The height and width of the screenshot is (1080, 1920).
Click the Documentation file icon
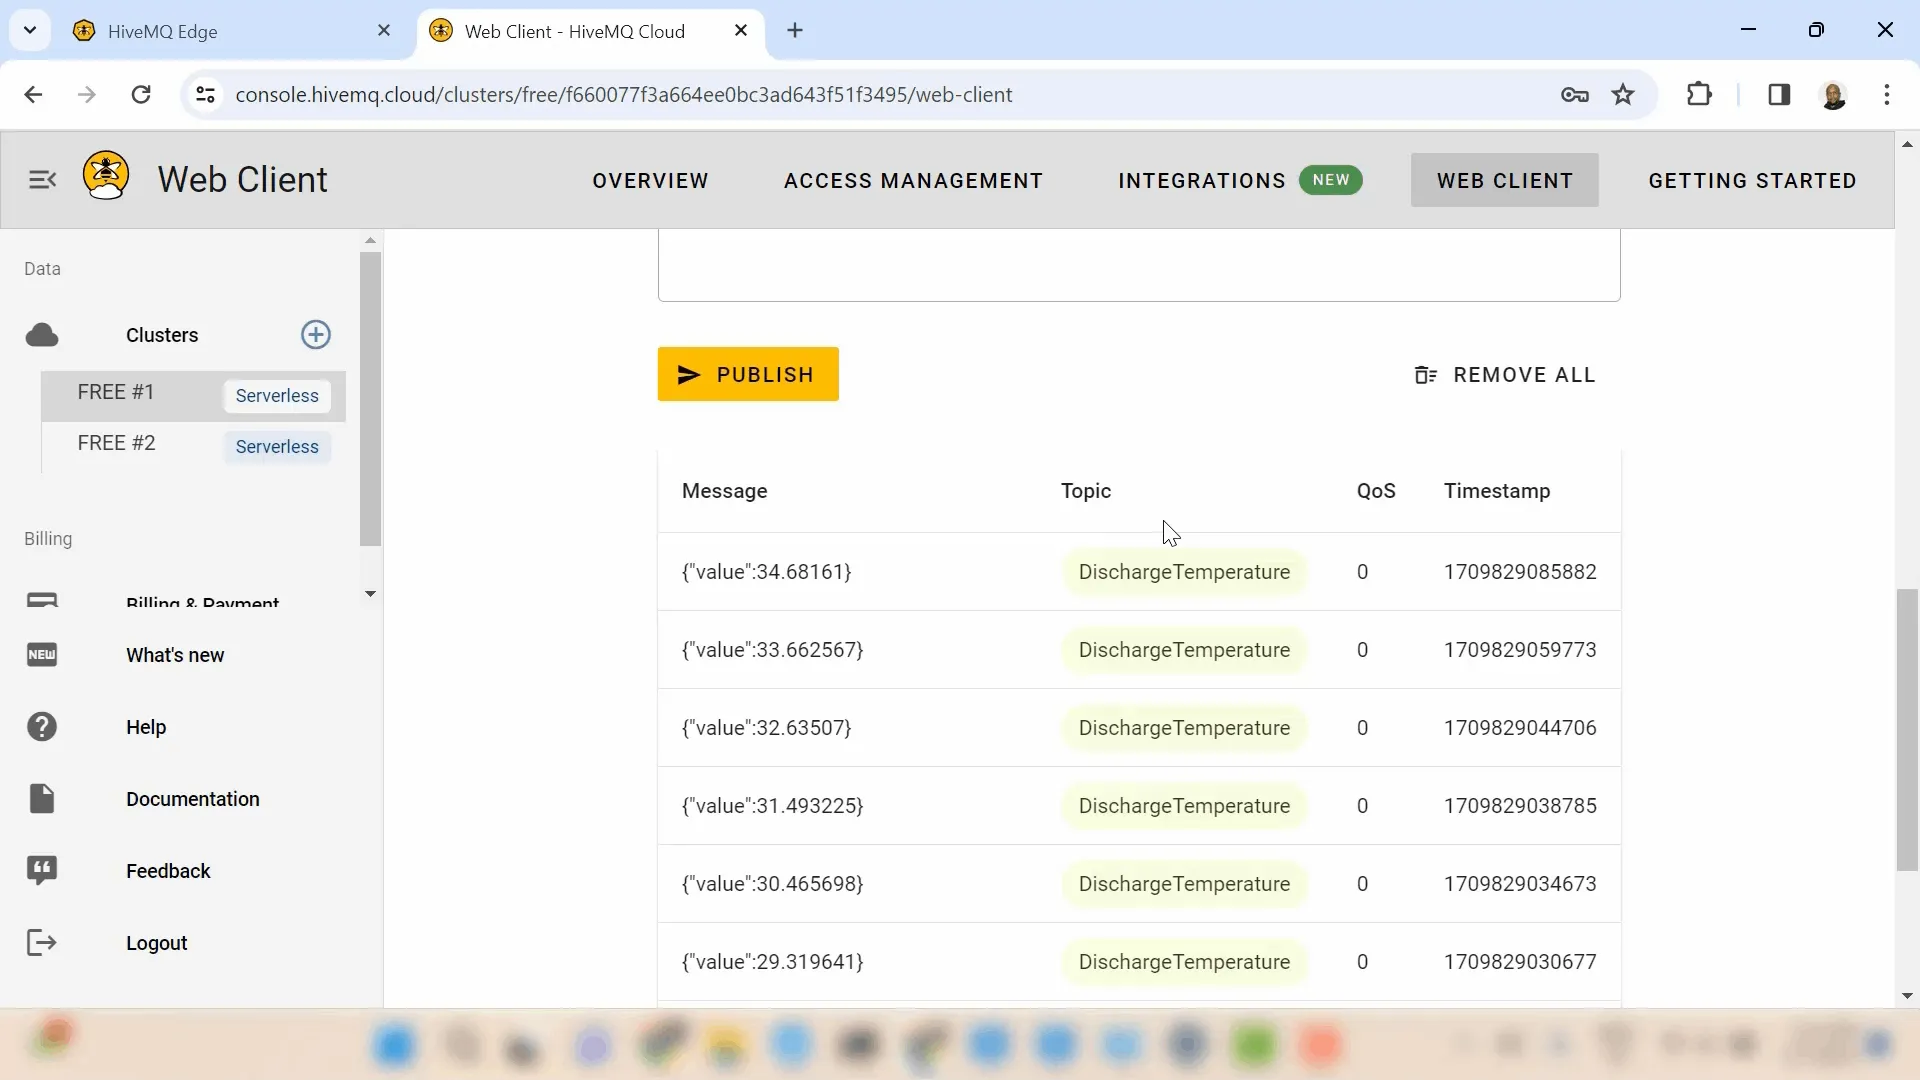pyautogui.click(x=42, y=799)
